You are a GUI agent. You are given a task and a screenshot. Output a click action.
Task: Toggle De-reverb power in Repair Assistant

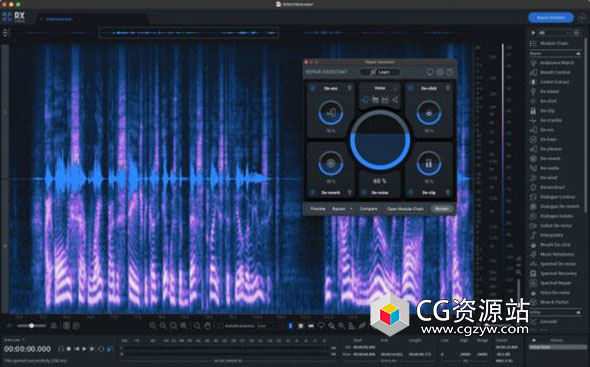coord(312,193)
